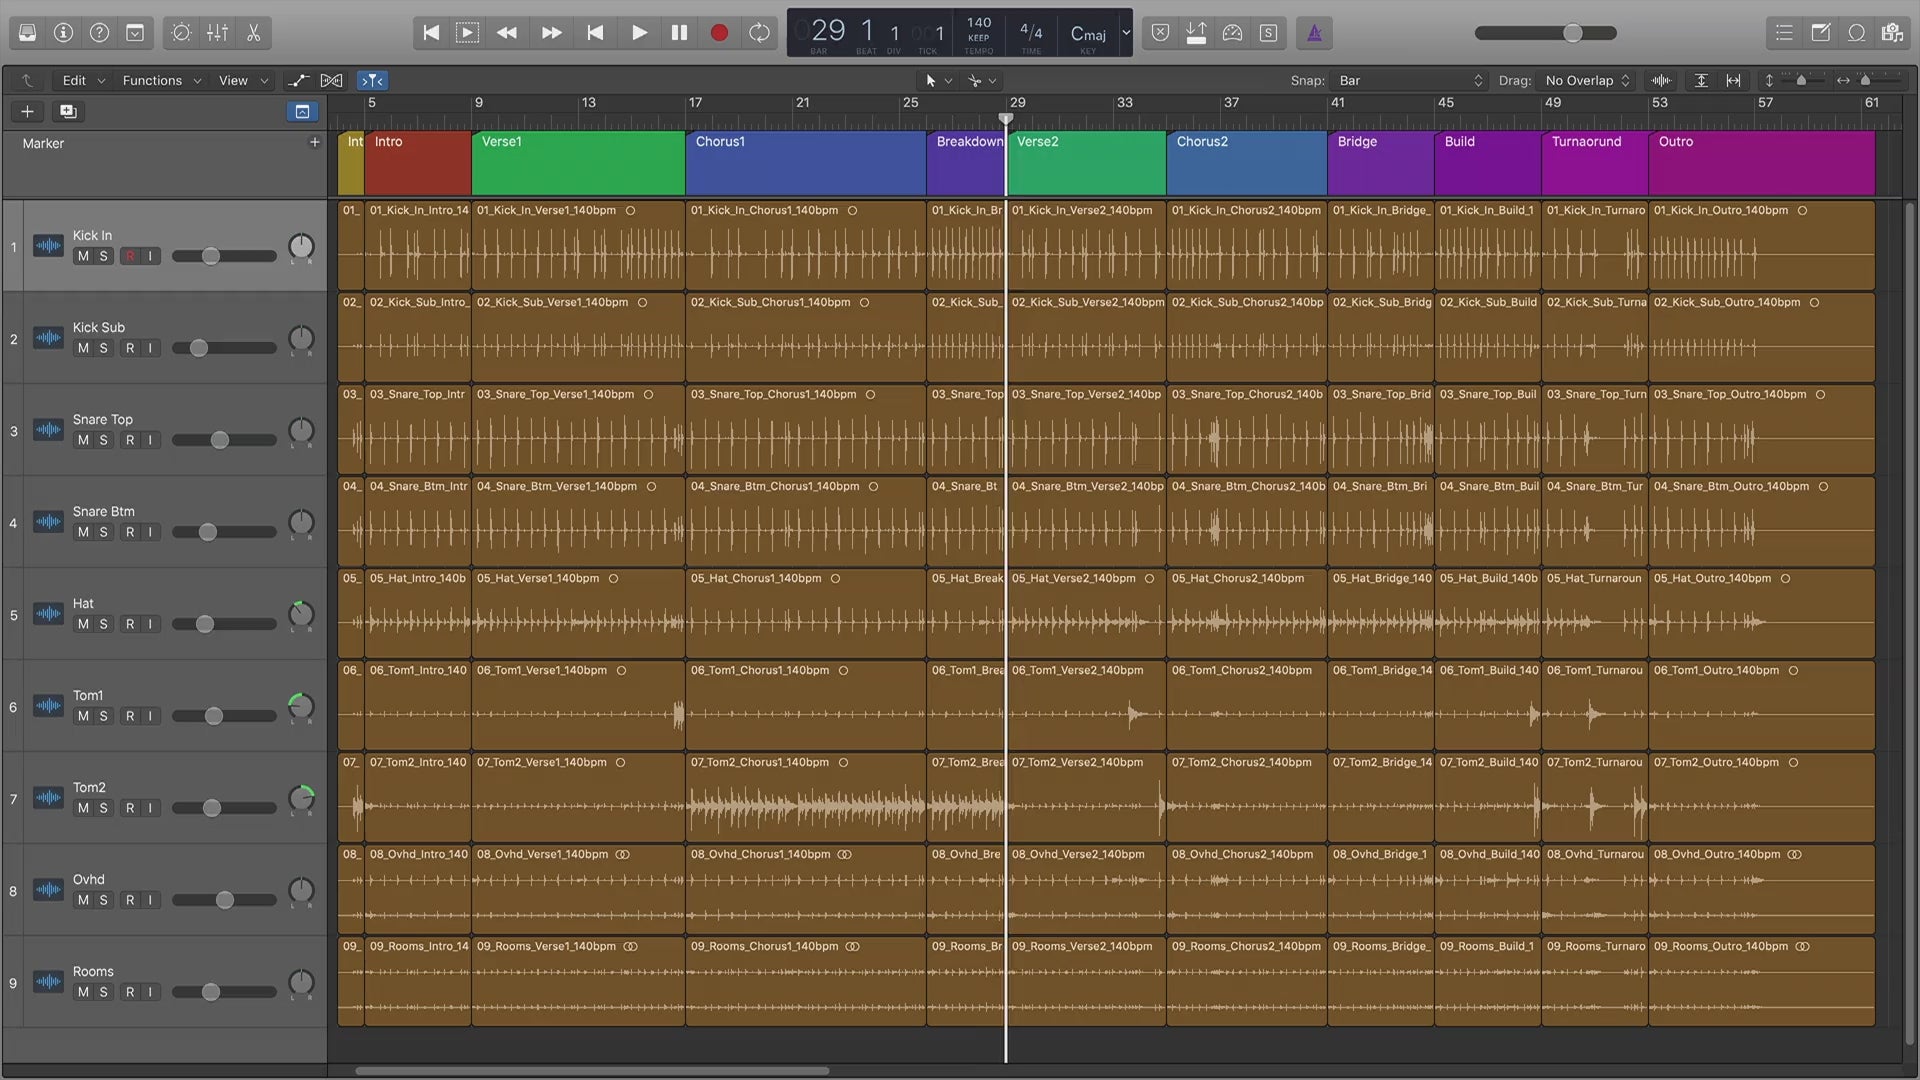The width and height of the screenshot is (1920, 1080).
Task: Open the View menu
Action: coord(242,80)
